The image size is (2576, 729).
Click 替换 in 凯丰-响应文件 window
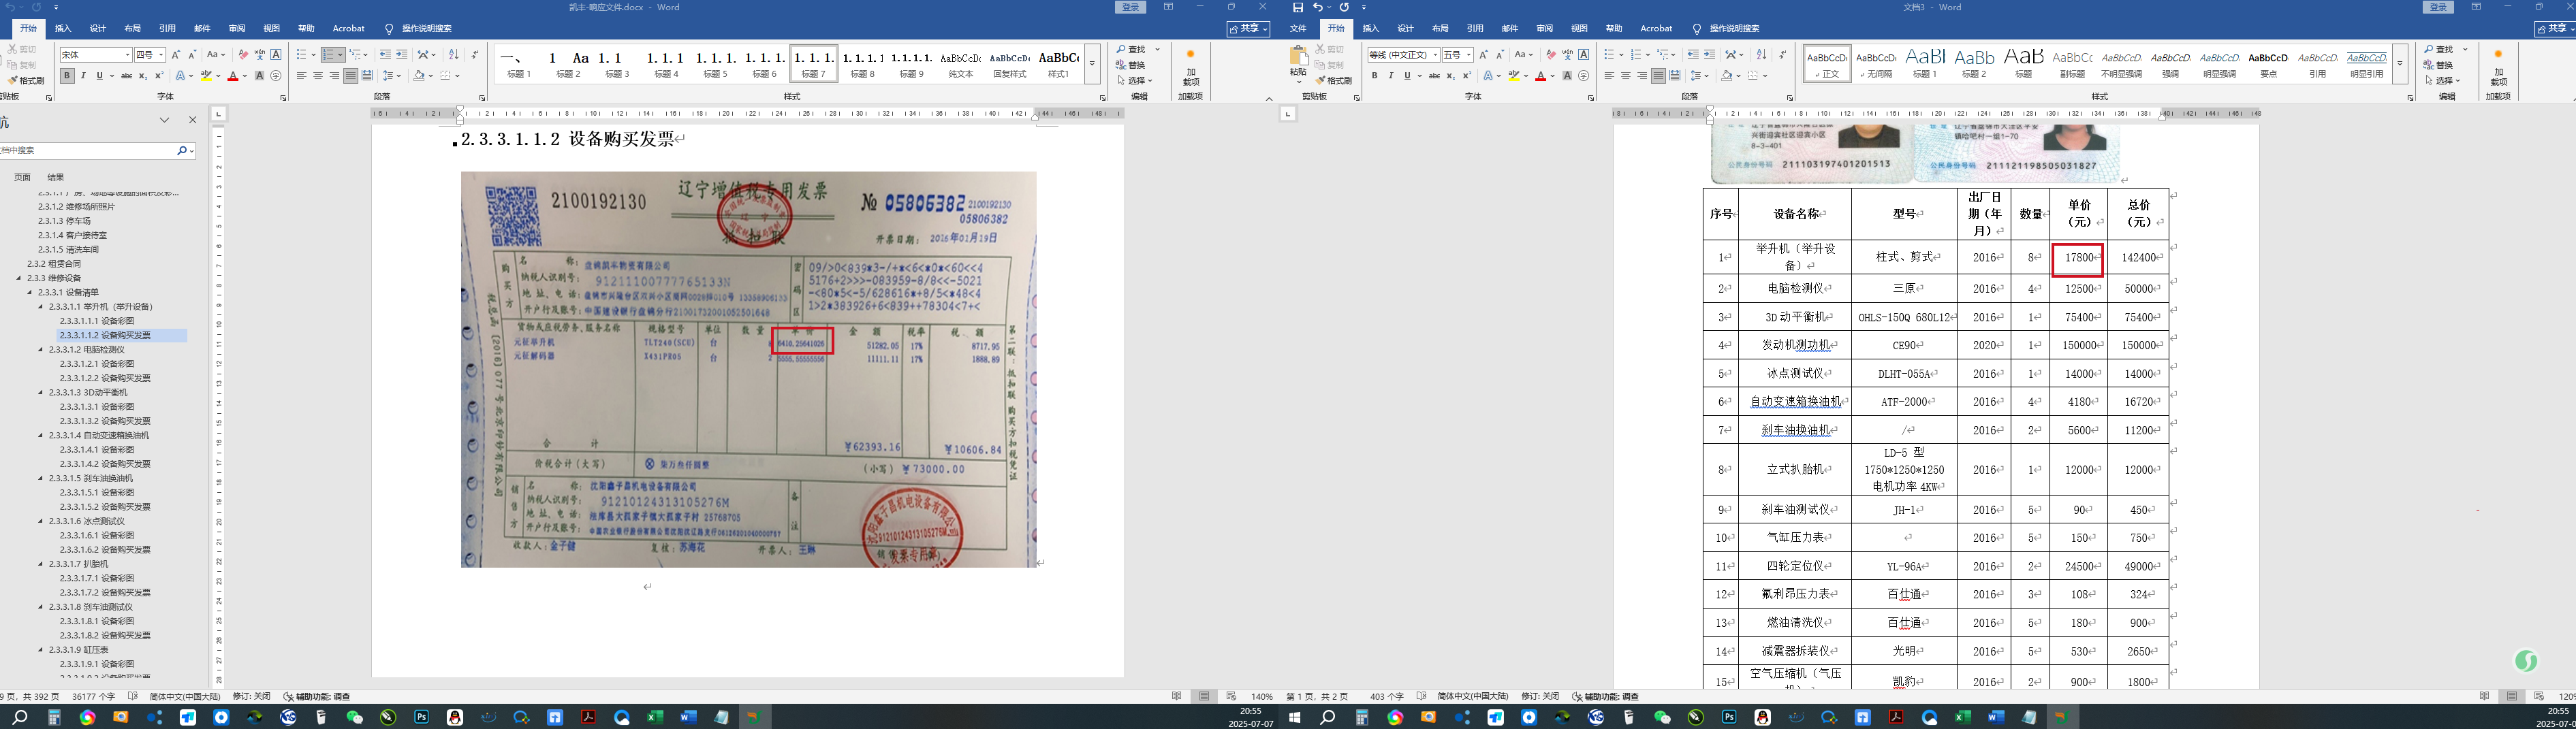[1131, 65]
